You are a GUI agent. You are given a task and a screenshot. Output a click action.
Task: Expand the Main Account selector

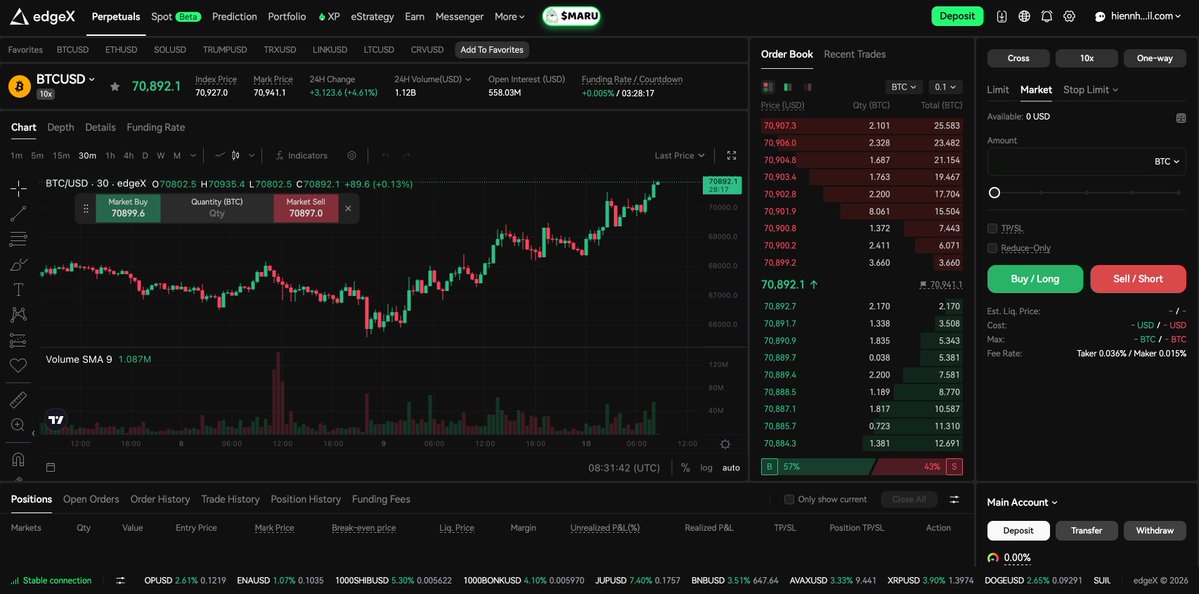[1022, 502]
